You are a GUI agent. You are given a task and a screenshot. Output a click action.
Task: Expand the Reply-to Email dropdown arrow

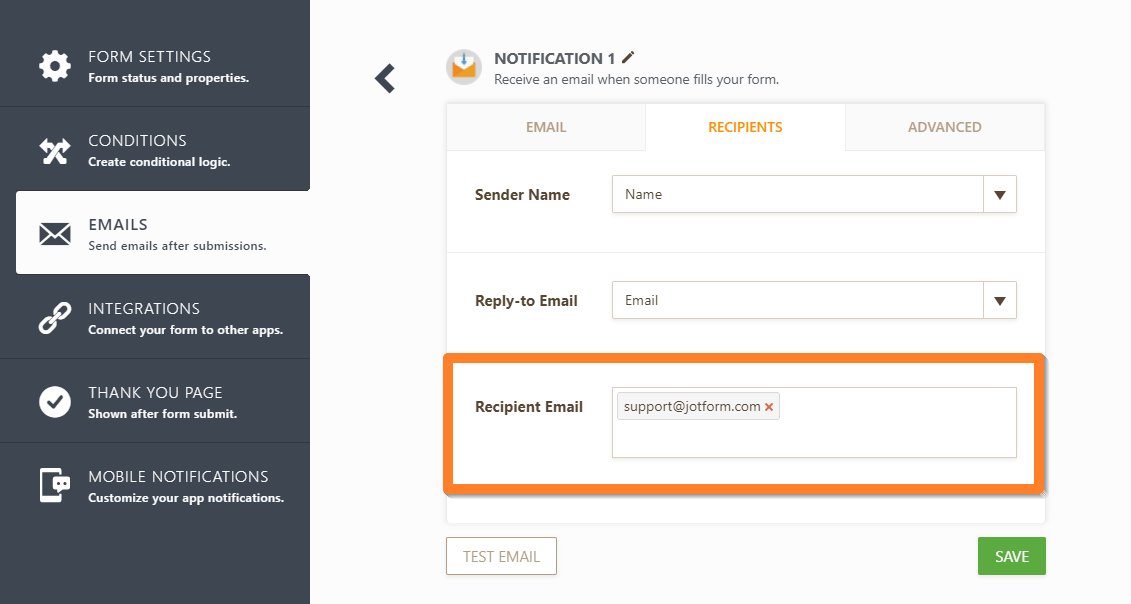999,300
